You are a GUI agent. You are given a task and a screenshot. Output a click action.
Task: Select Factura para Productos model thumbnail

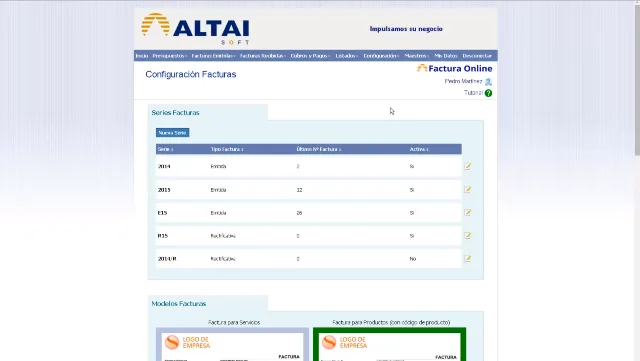coord(389,344)
